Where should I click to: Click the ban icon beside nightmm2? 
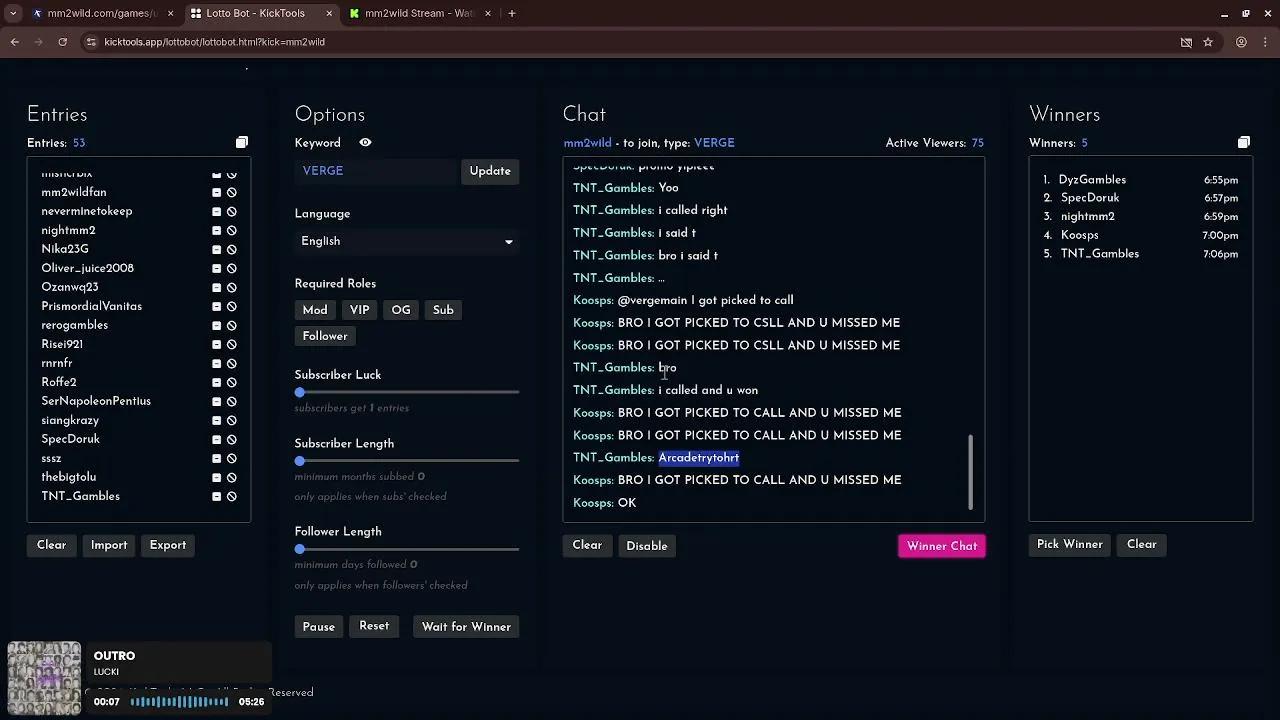pos(232,230)
